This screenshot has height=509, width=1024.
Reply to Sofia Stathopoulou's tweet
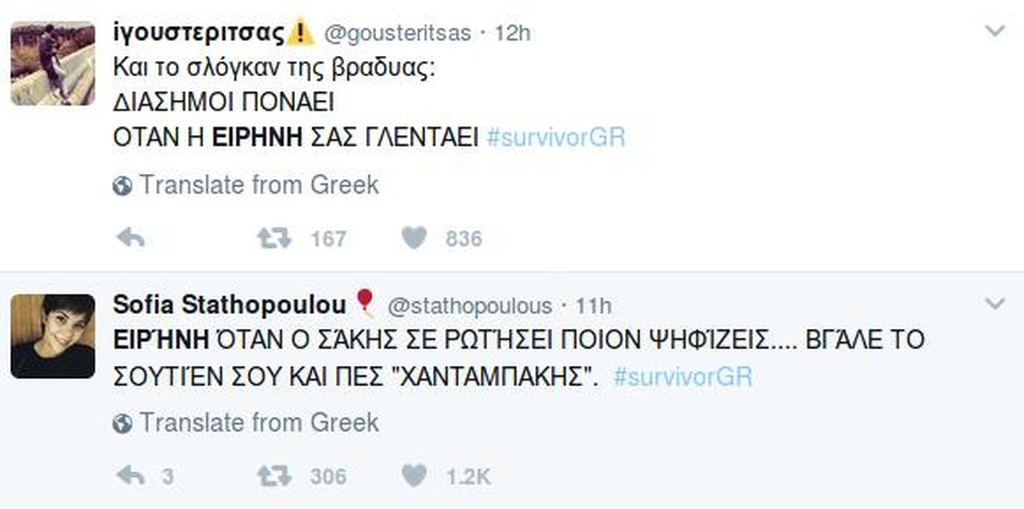click(131, 476)
